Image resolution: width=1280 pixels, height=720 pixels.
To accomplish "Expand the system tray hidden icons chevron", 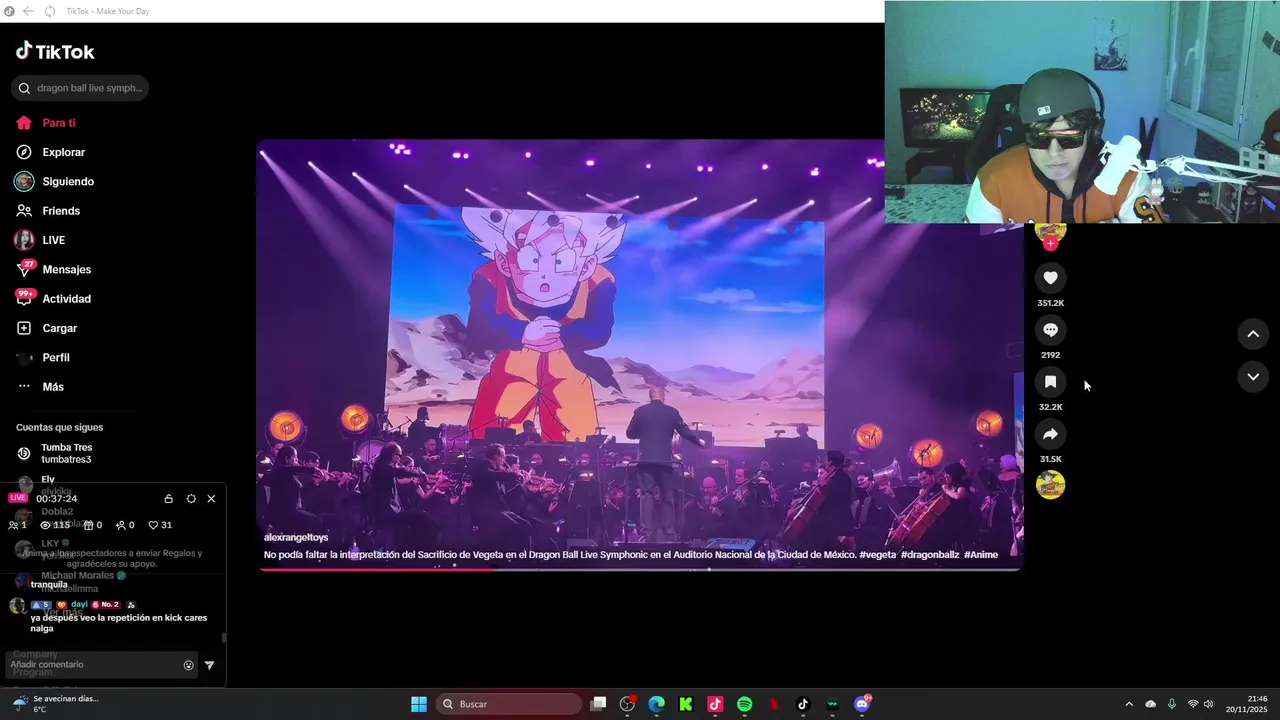I will click(1129, 704).
